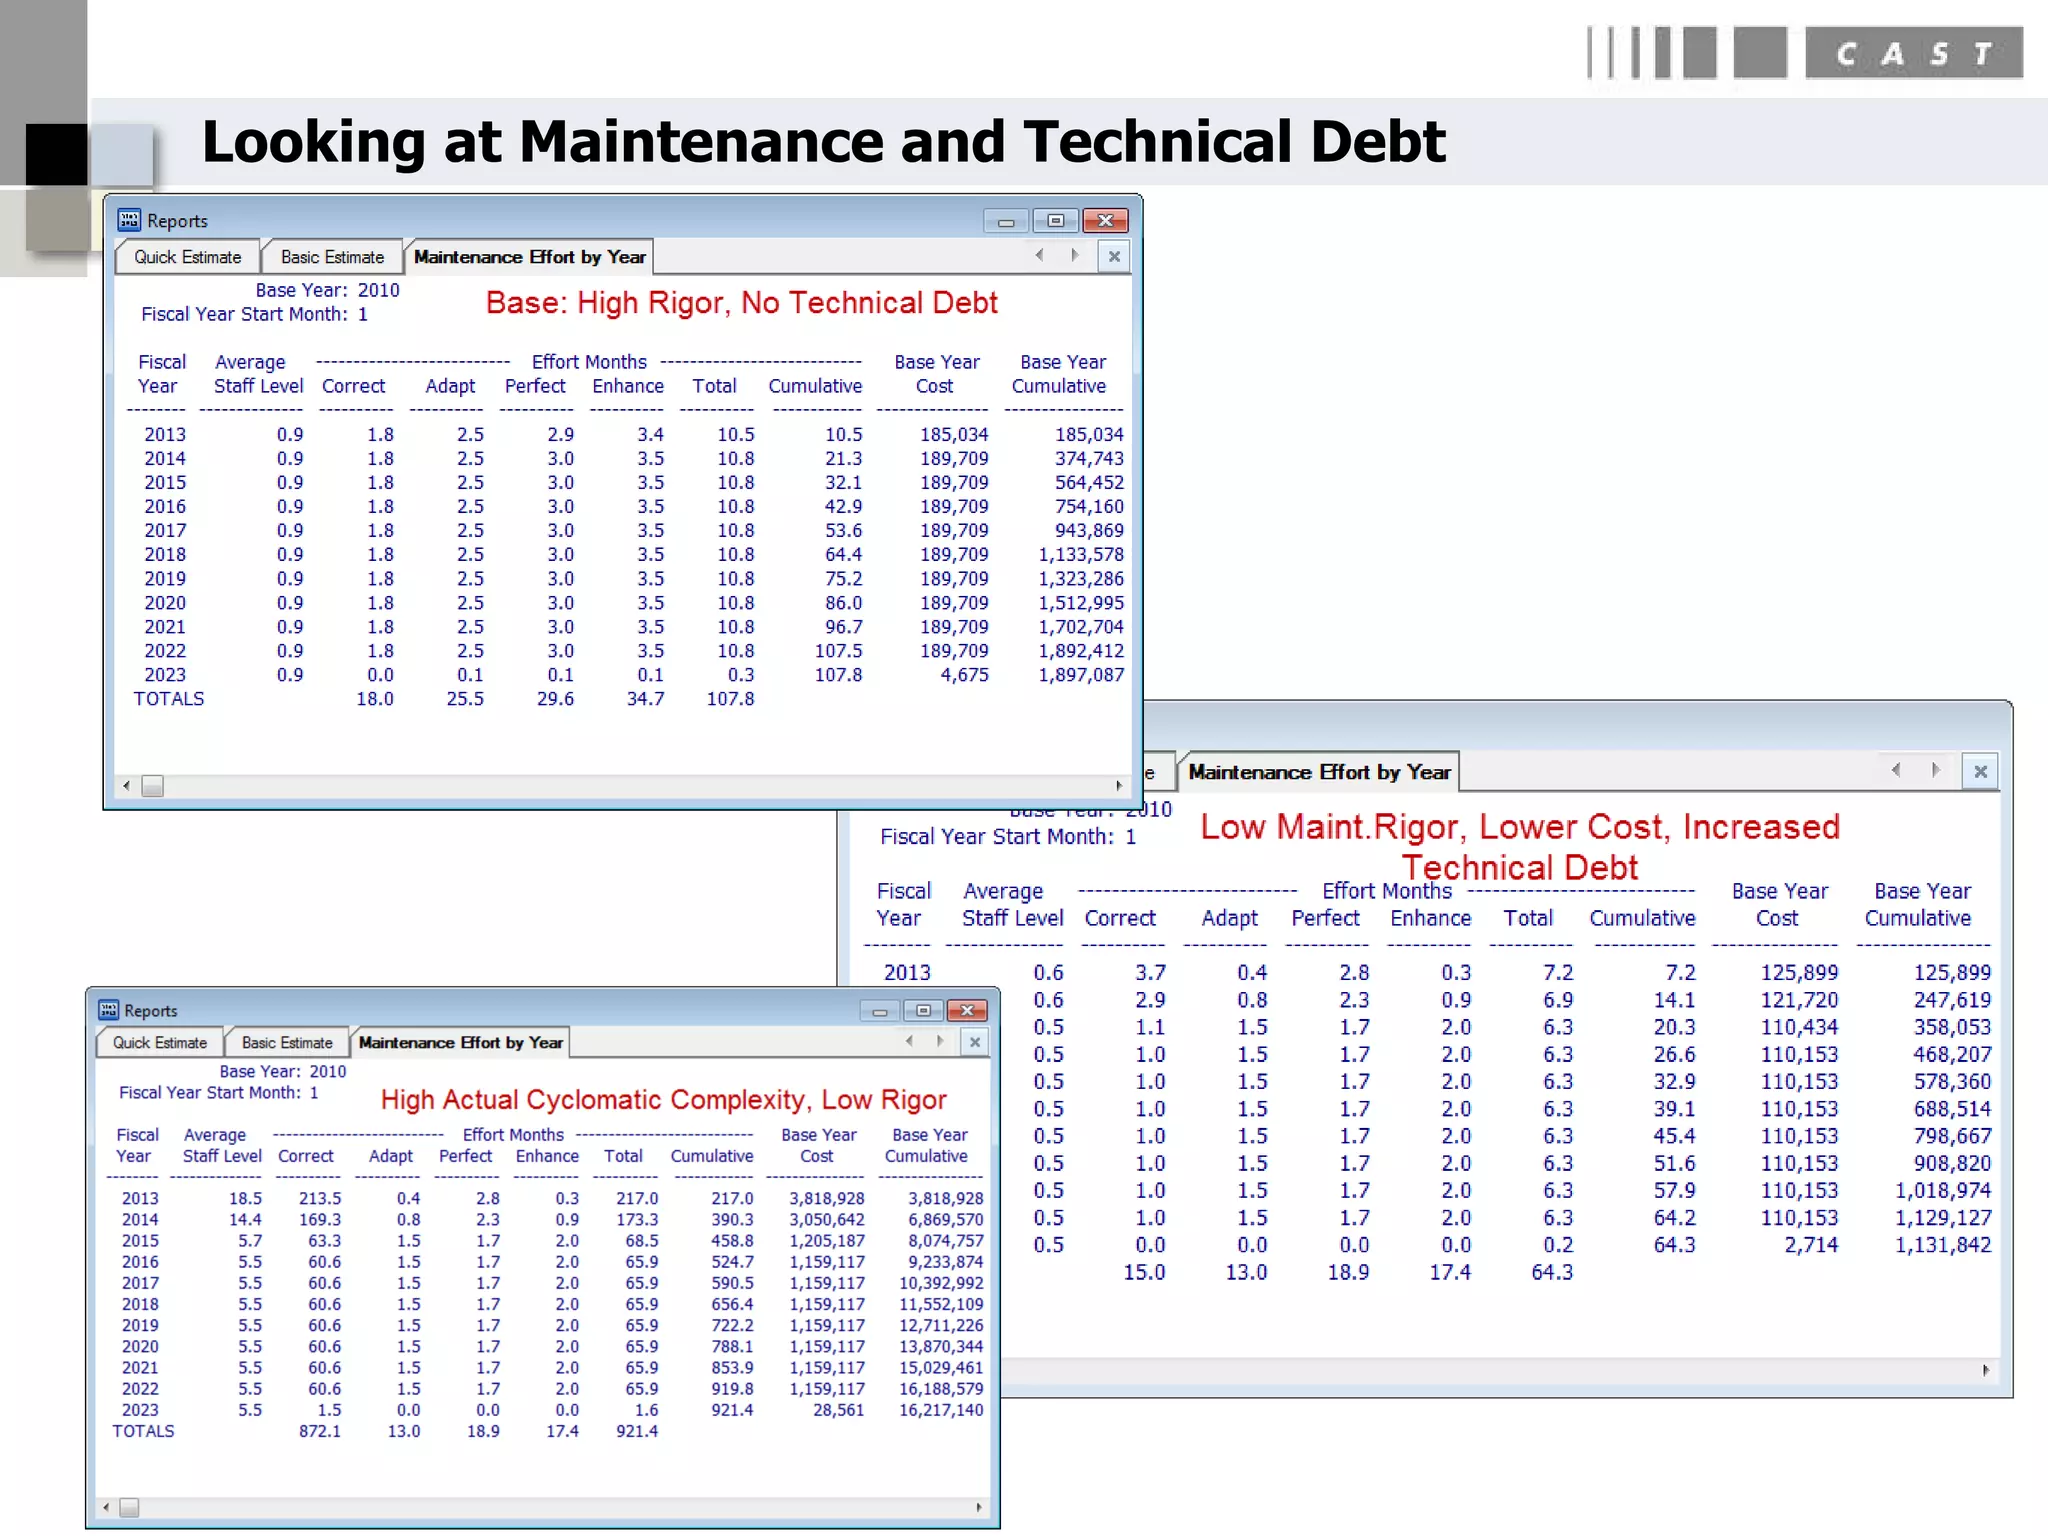
Task: Click horizontal scrollbar thumb in bottom-left window
Action: (x=129, y=1507)
